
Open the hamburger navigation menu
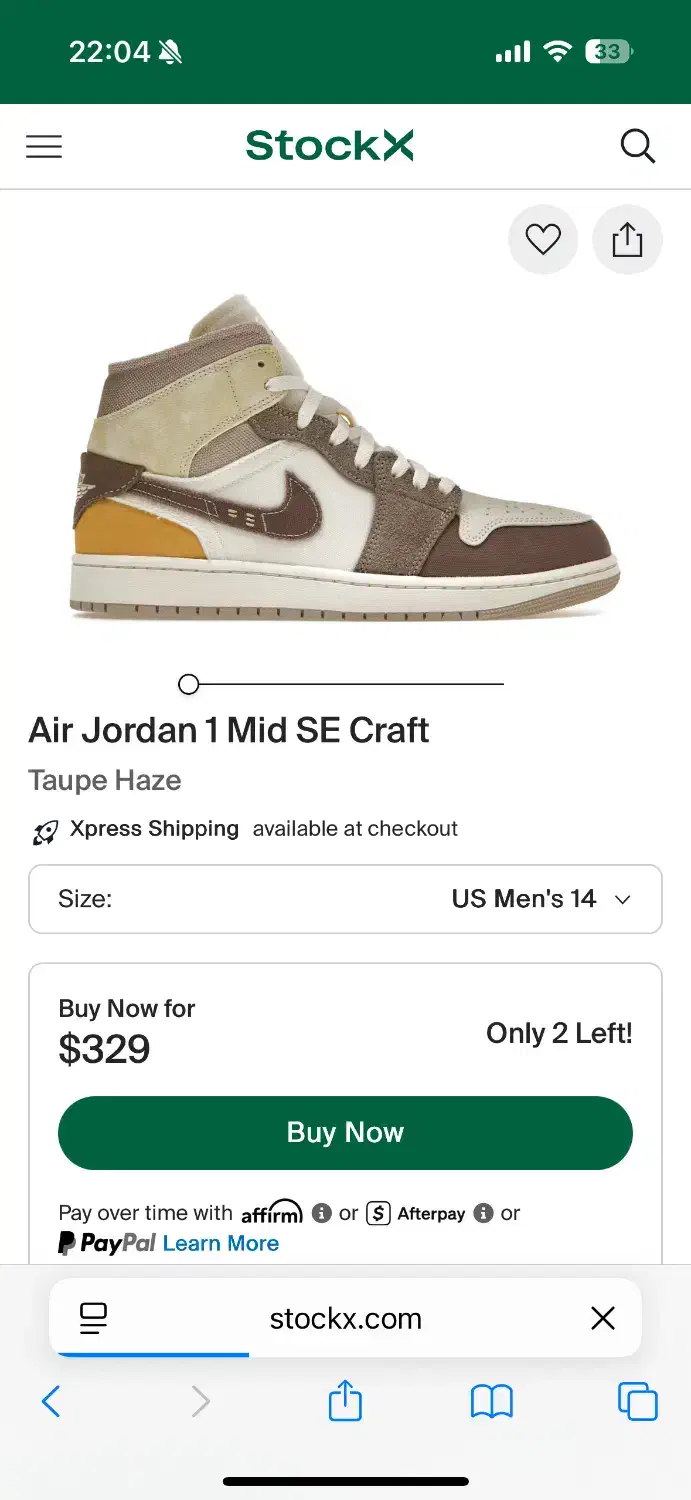click(x=44, y=147)
